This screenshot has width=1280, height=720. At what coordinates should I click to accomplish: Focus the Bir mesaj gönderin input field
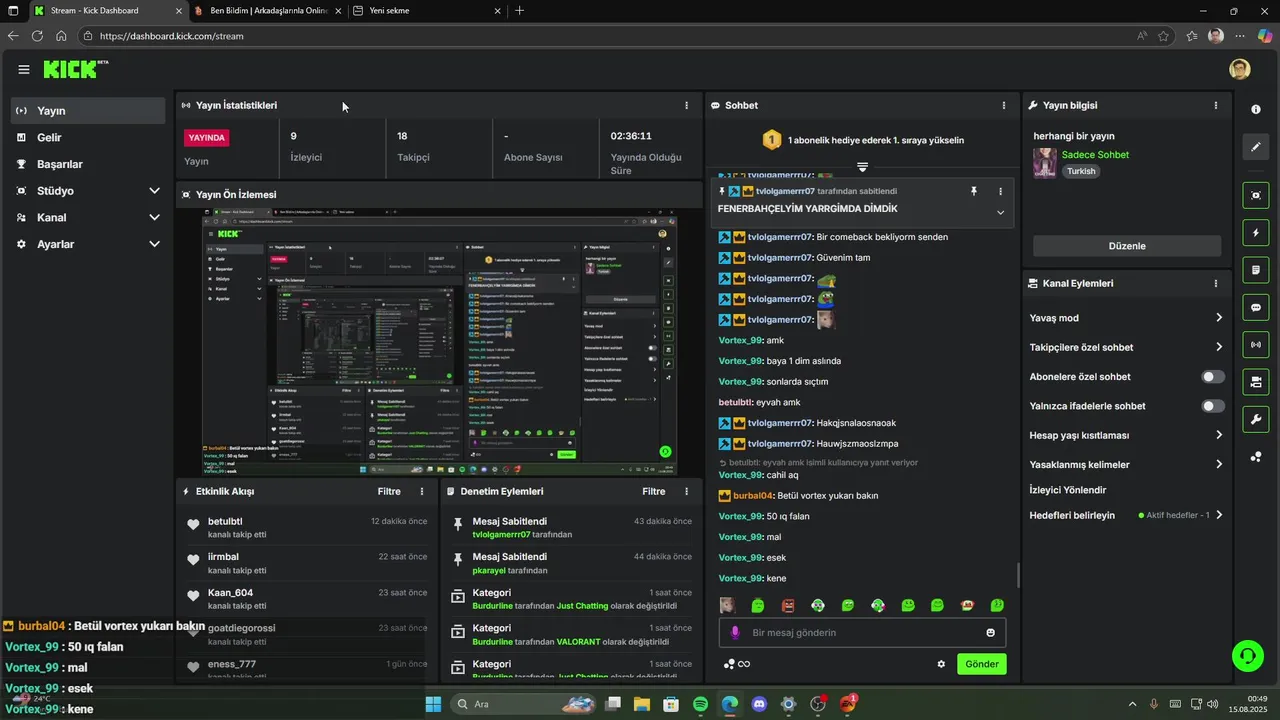862,633
